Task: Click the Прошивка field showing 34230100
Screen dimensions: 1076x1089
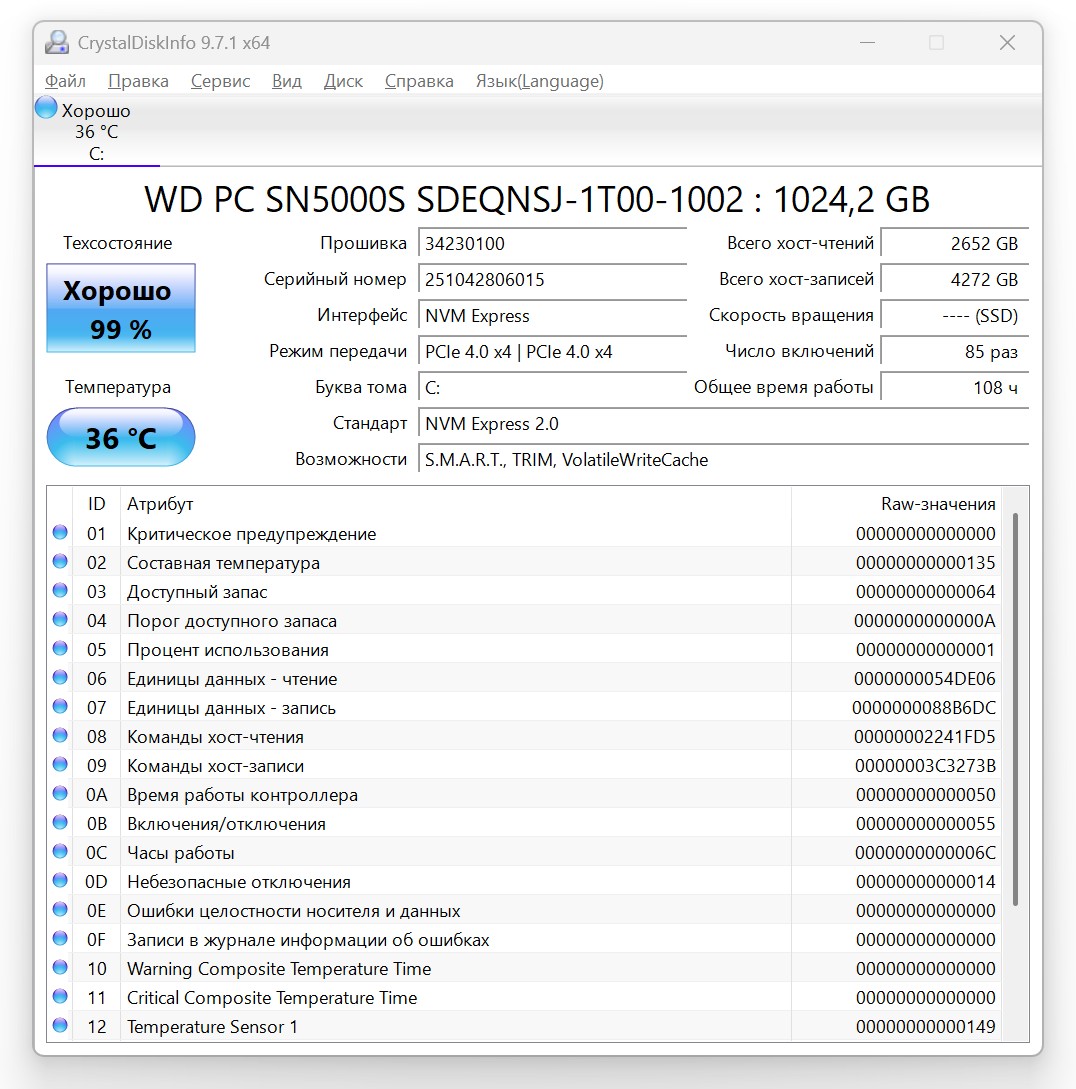Action: (x=552, y=244)
